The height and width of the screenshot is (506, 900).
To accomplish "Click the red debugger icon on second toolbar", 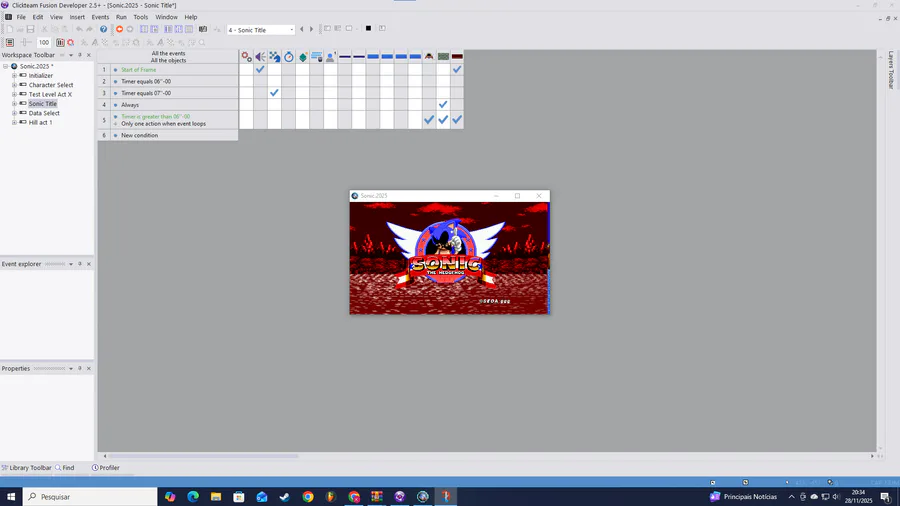I will point(71,42).
